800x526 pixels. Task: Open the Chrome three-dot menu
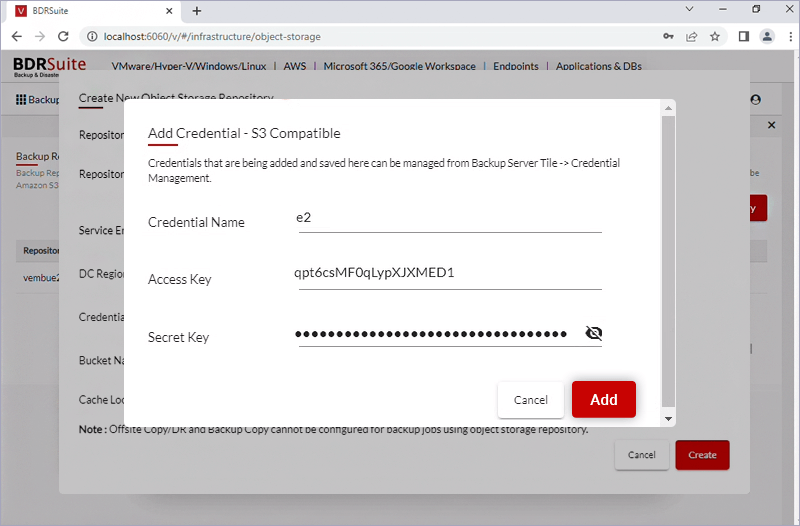click(x=790, y=36)
